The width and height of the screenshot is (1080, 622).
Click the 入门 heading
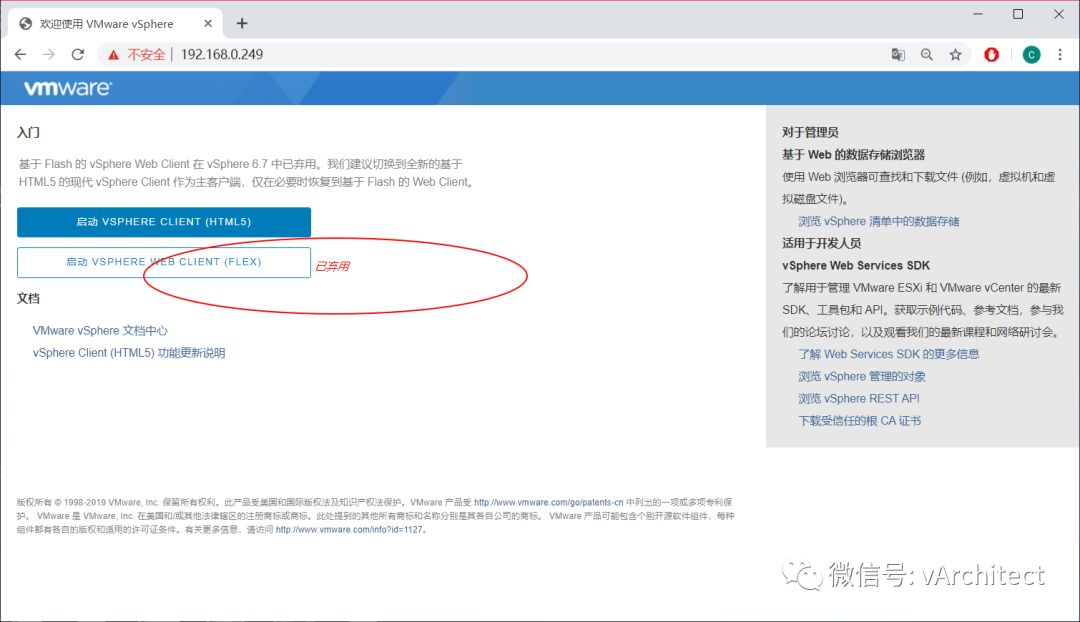coord(28,132)
